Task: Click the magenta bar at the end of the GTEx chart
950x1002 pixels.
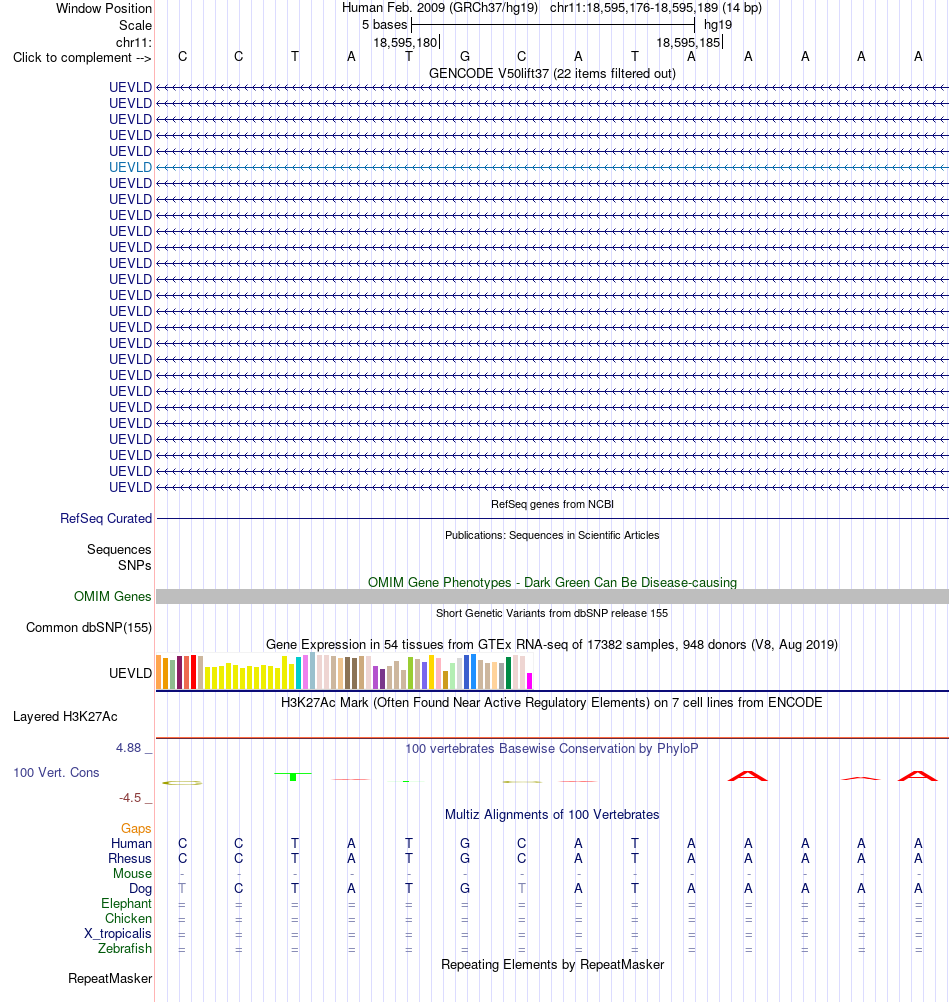Action: [x=529, y=681]
